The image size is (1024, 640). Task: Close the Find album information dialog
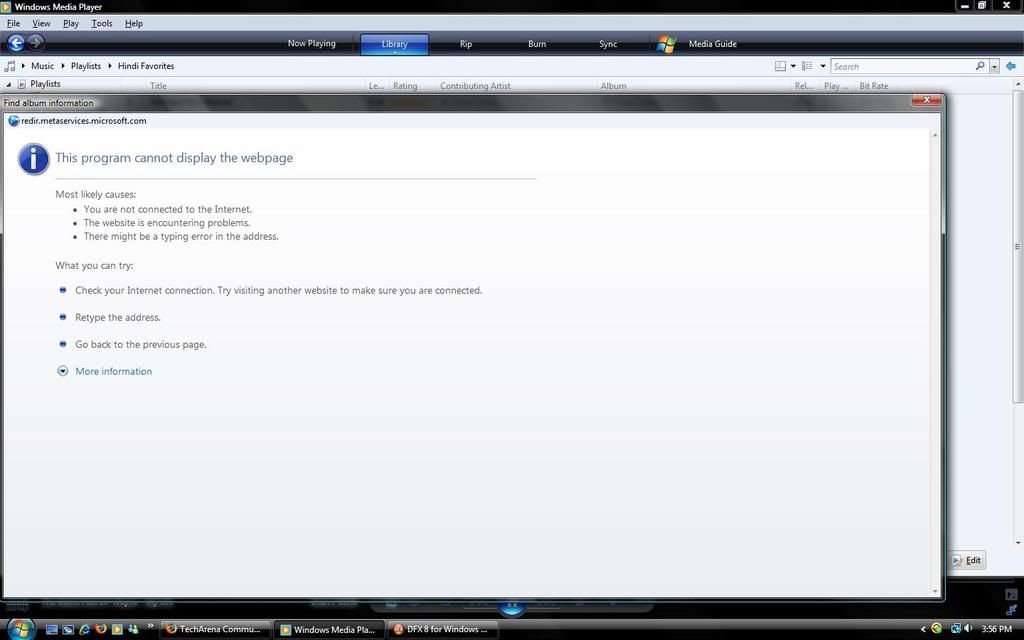pyautogui.click(x=927, y=100)
